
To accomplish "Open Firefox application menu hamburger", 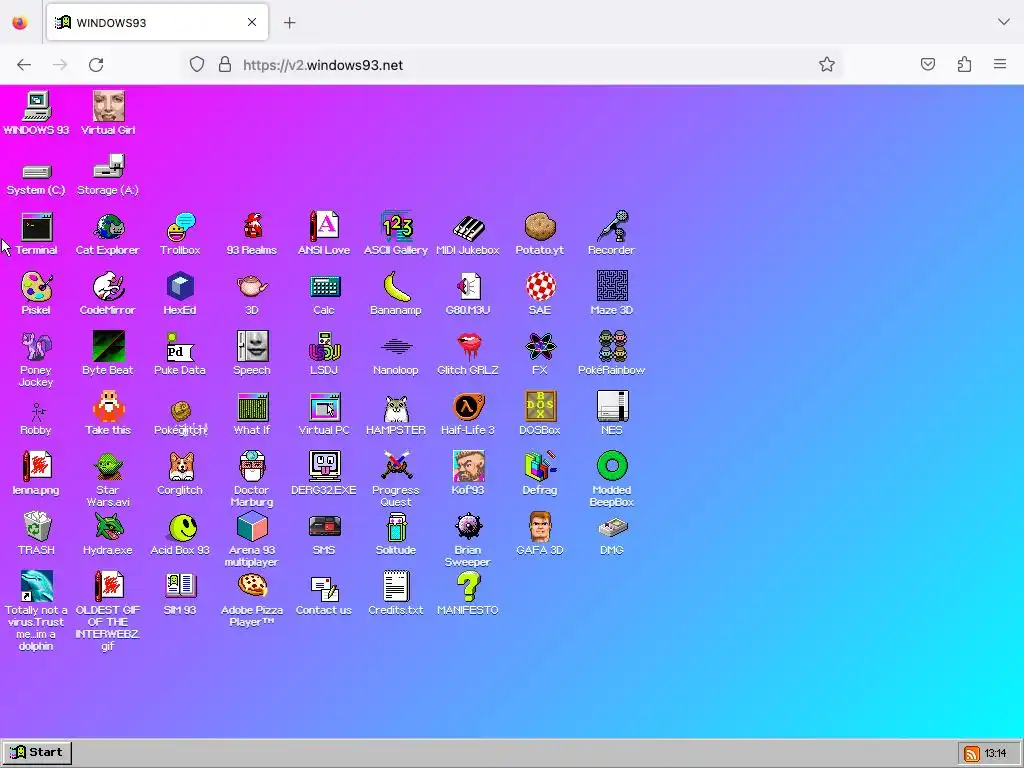I will click(x=1000, y=64).
